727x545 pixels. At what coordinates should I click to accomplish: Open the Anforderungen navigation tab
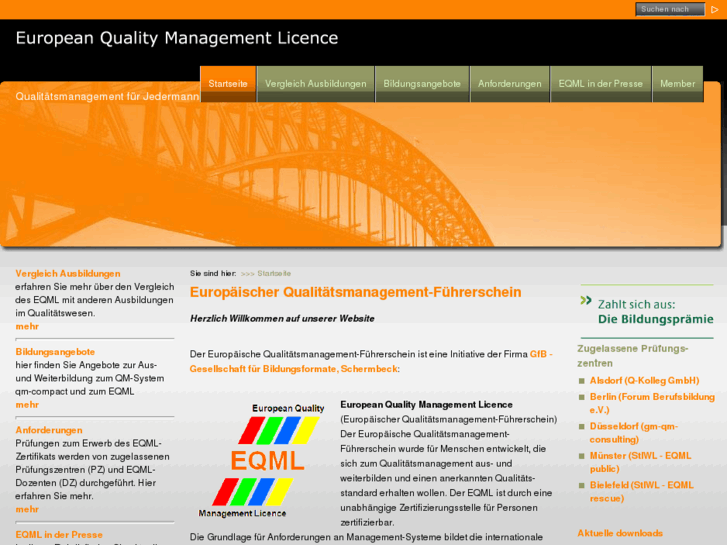pos(510,84)
